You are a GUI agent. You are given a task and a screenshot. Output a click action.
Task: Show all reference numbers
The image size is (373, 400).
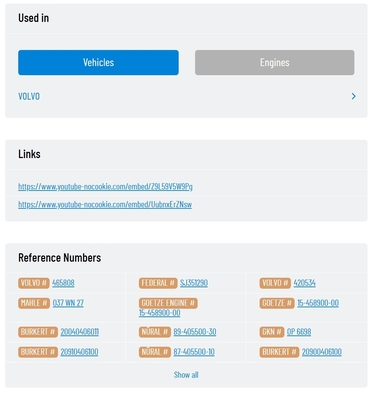186,375
